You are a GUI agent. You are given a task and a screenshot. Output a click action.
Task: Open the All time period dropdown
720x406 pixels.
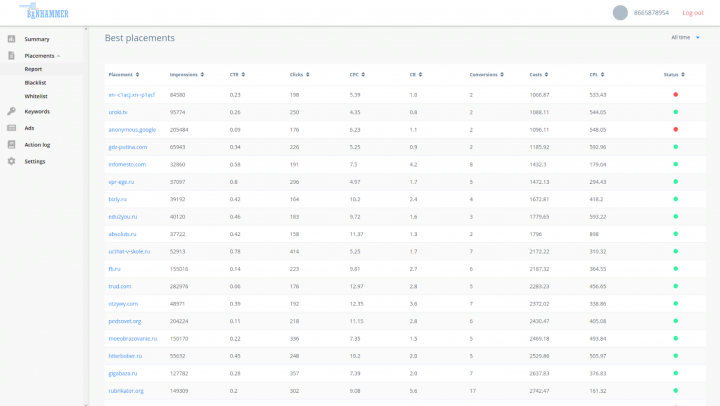(685, 37)
